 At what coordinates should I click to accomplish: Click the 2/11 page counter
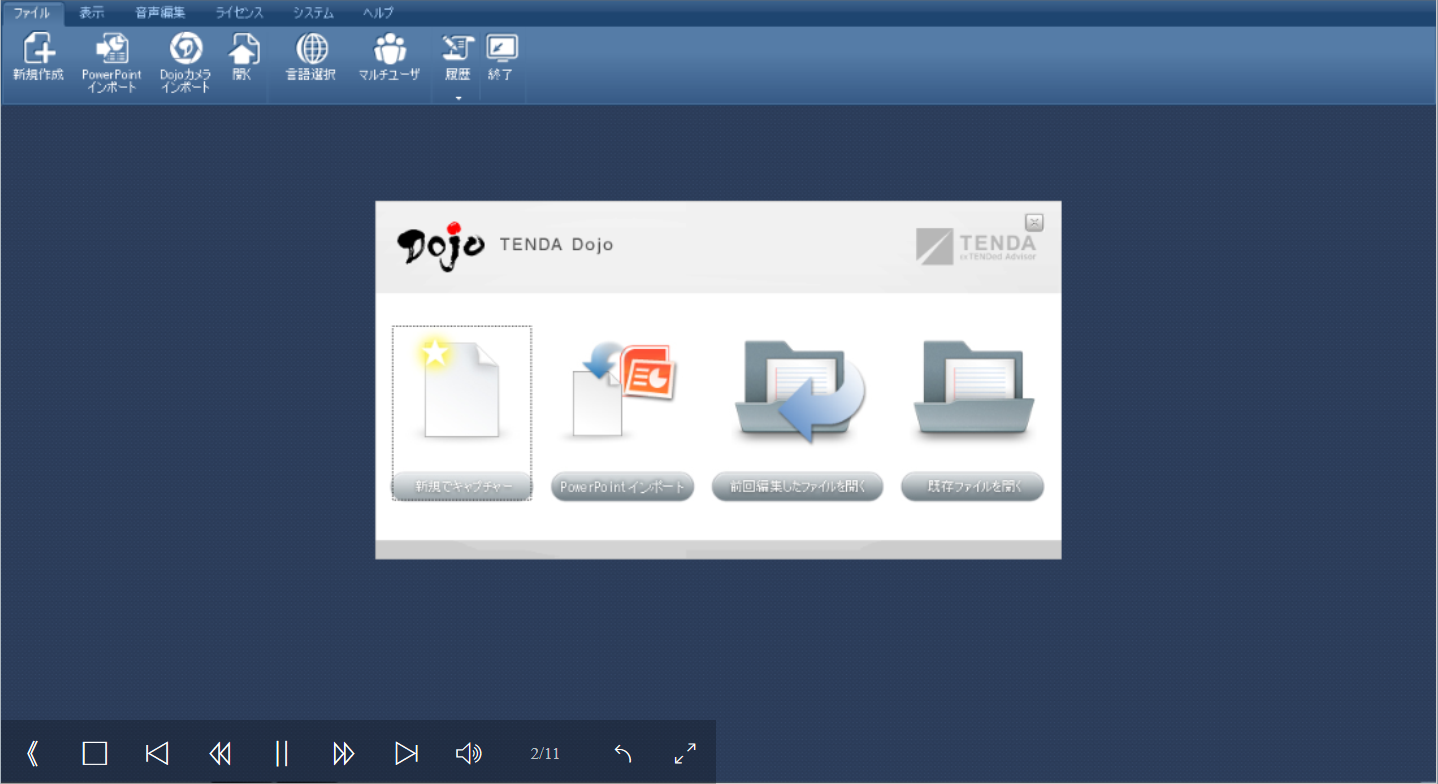click(x=545, y=754)
